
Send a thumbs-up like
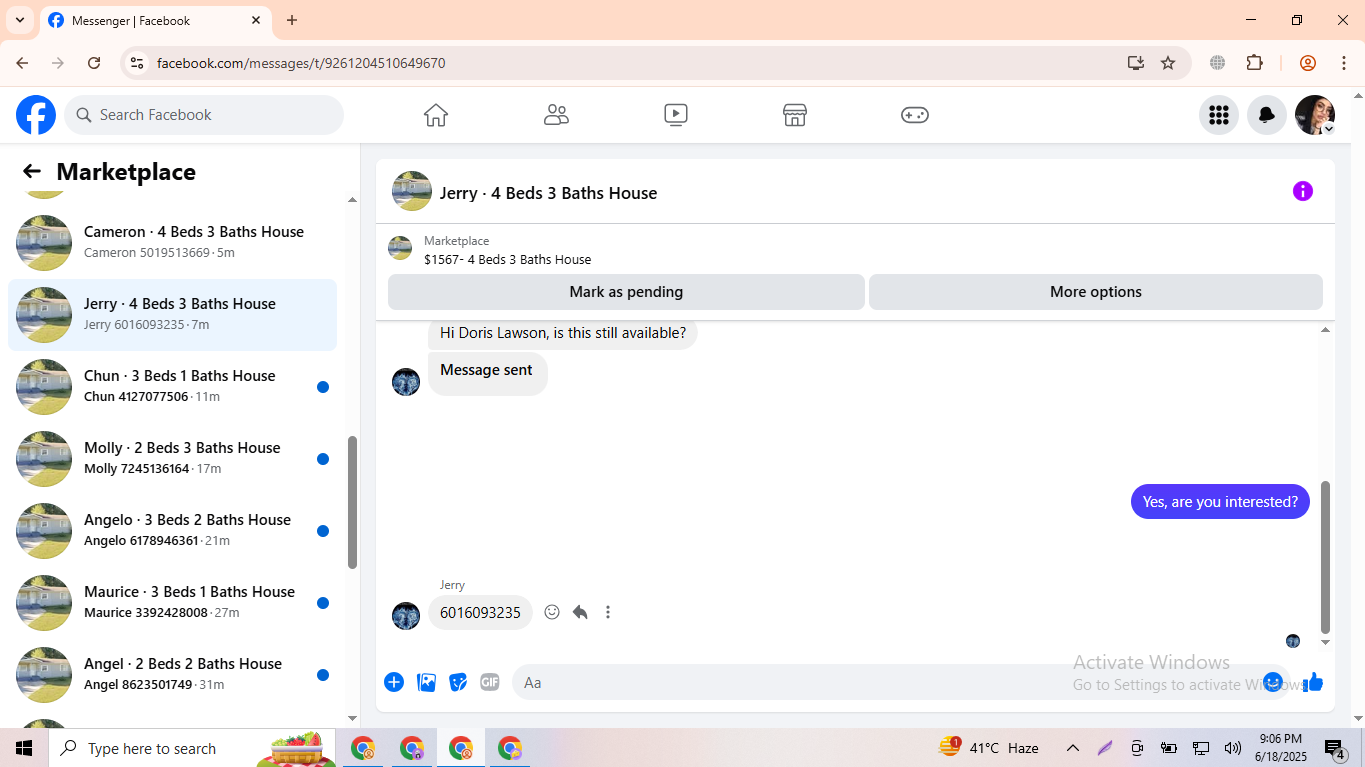coord(1313,682)
